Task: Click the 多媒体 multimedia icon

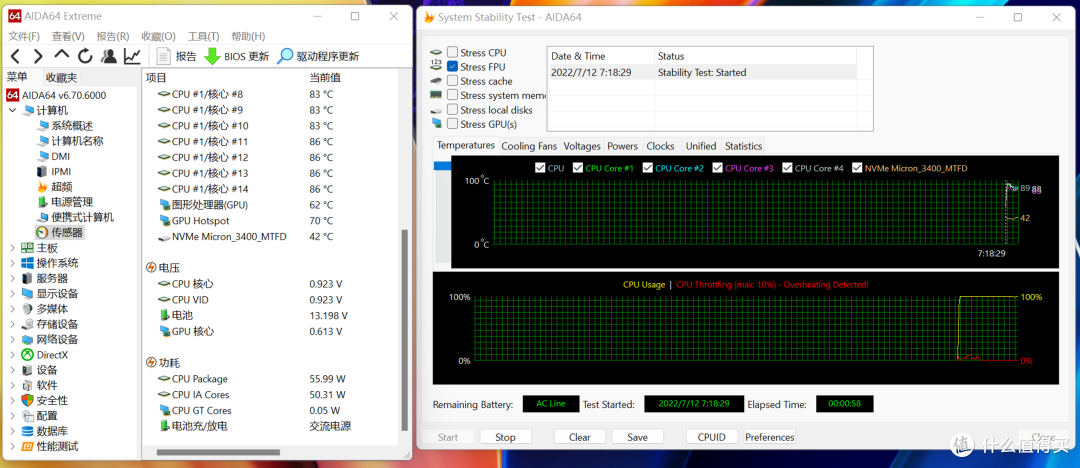Action: (x=28, y=309)
